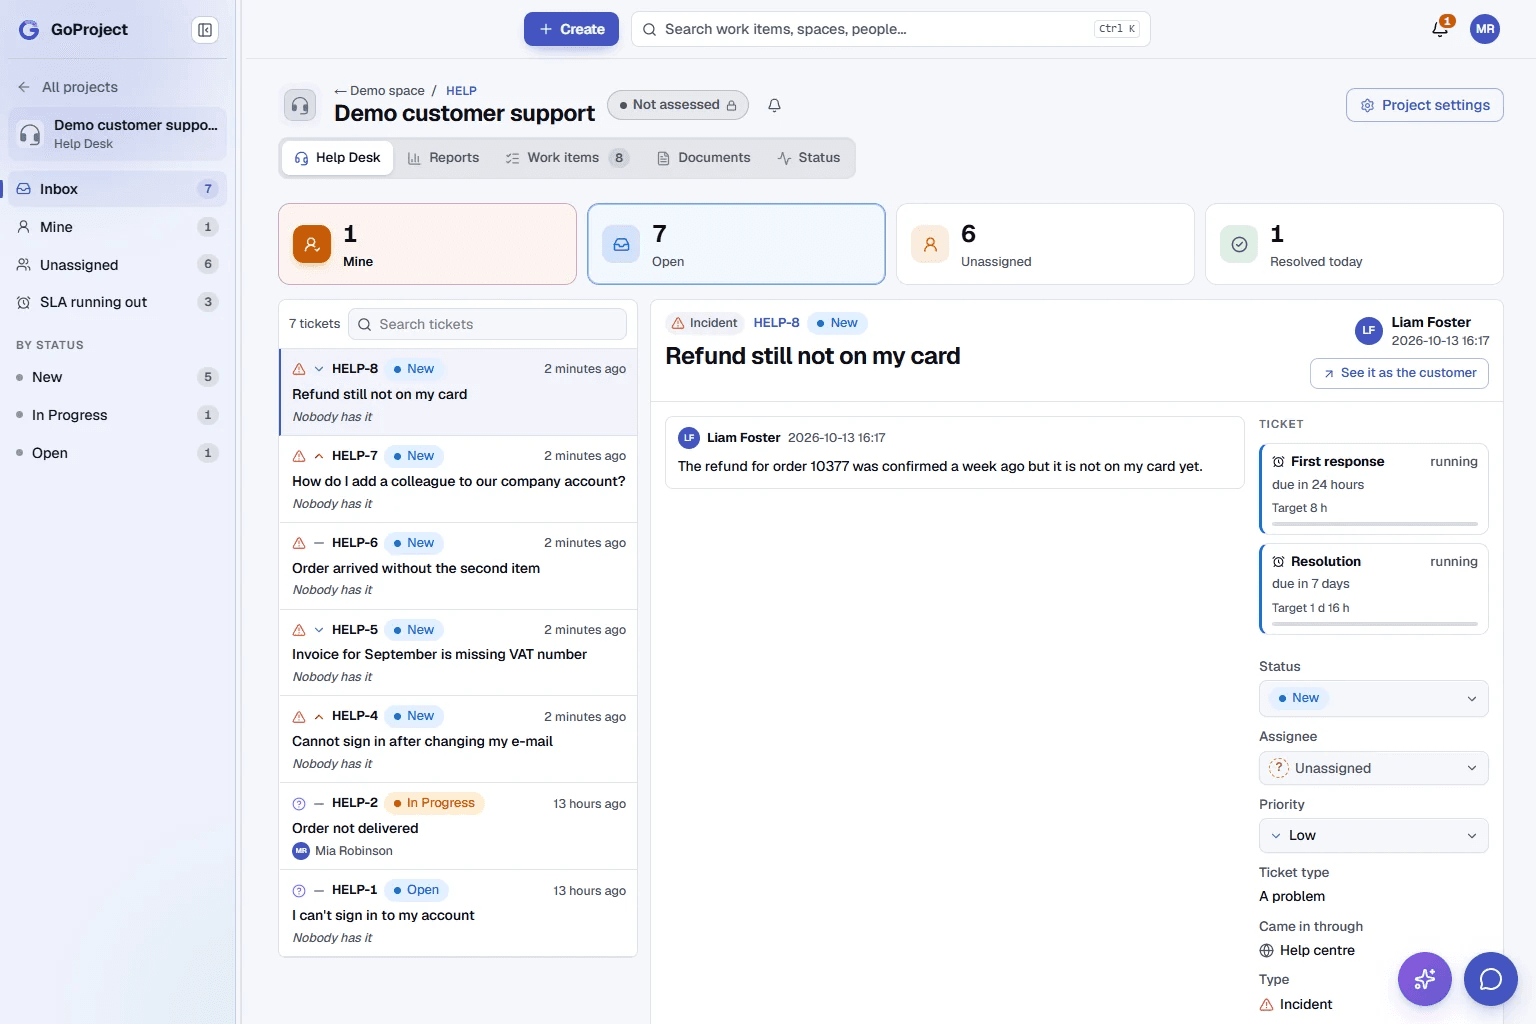Click the Create button
Viewport: 1536px width, 1024px height.
pos(571,29)
